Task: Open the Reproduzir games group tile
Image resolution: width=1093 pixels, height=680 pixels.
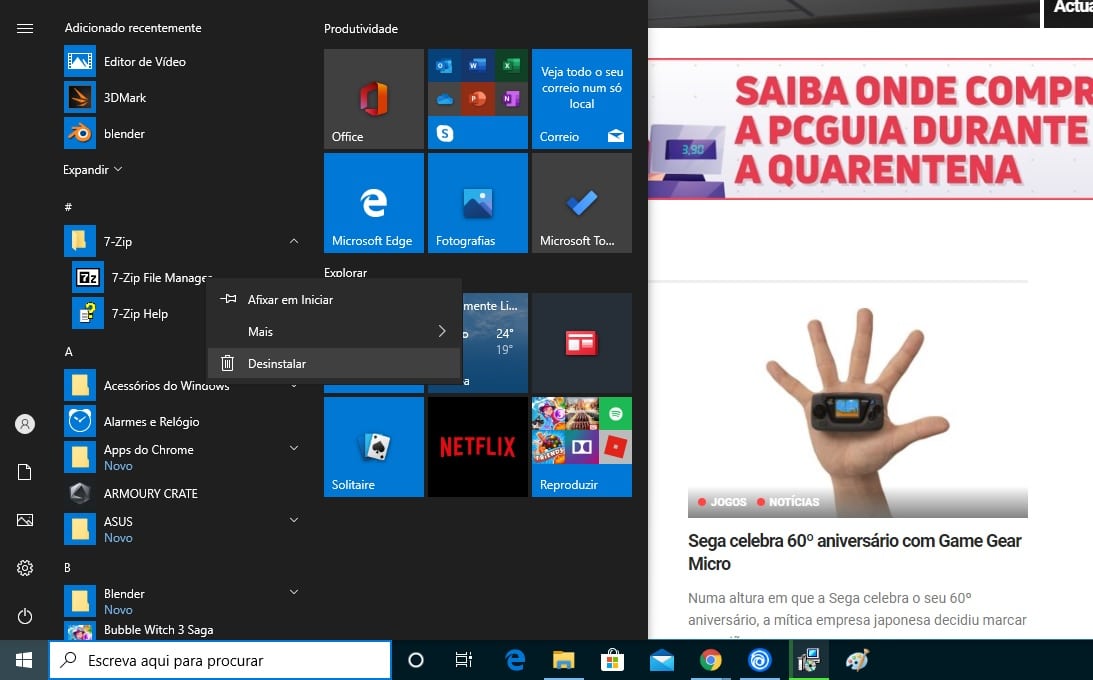Action: point(581,447)
